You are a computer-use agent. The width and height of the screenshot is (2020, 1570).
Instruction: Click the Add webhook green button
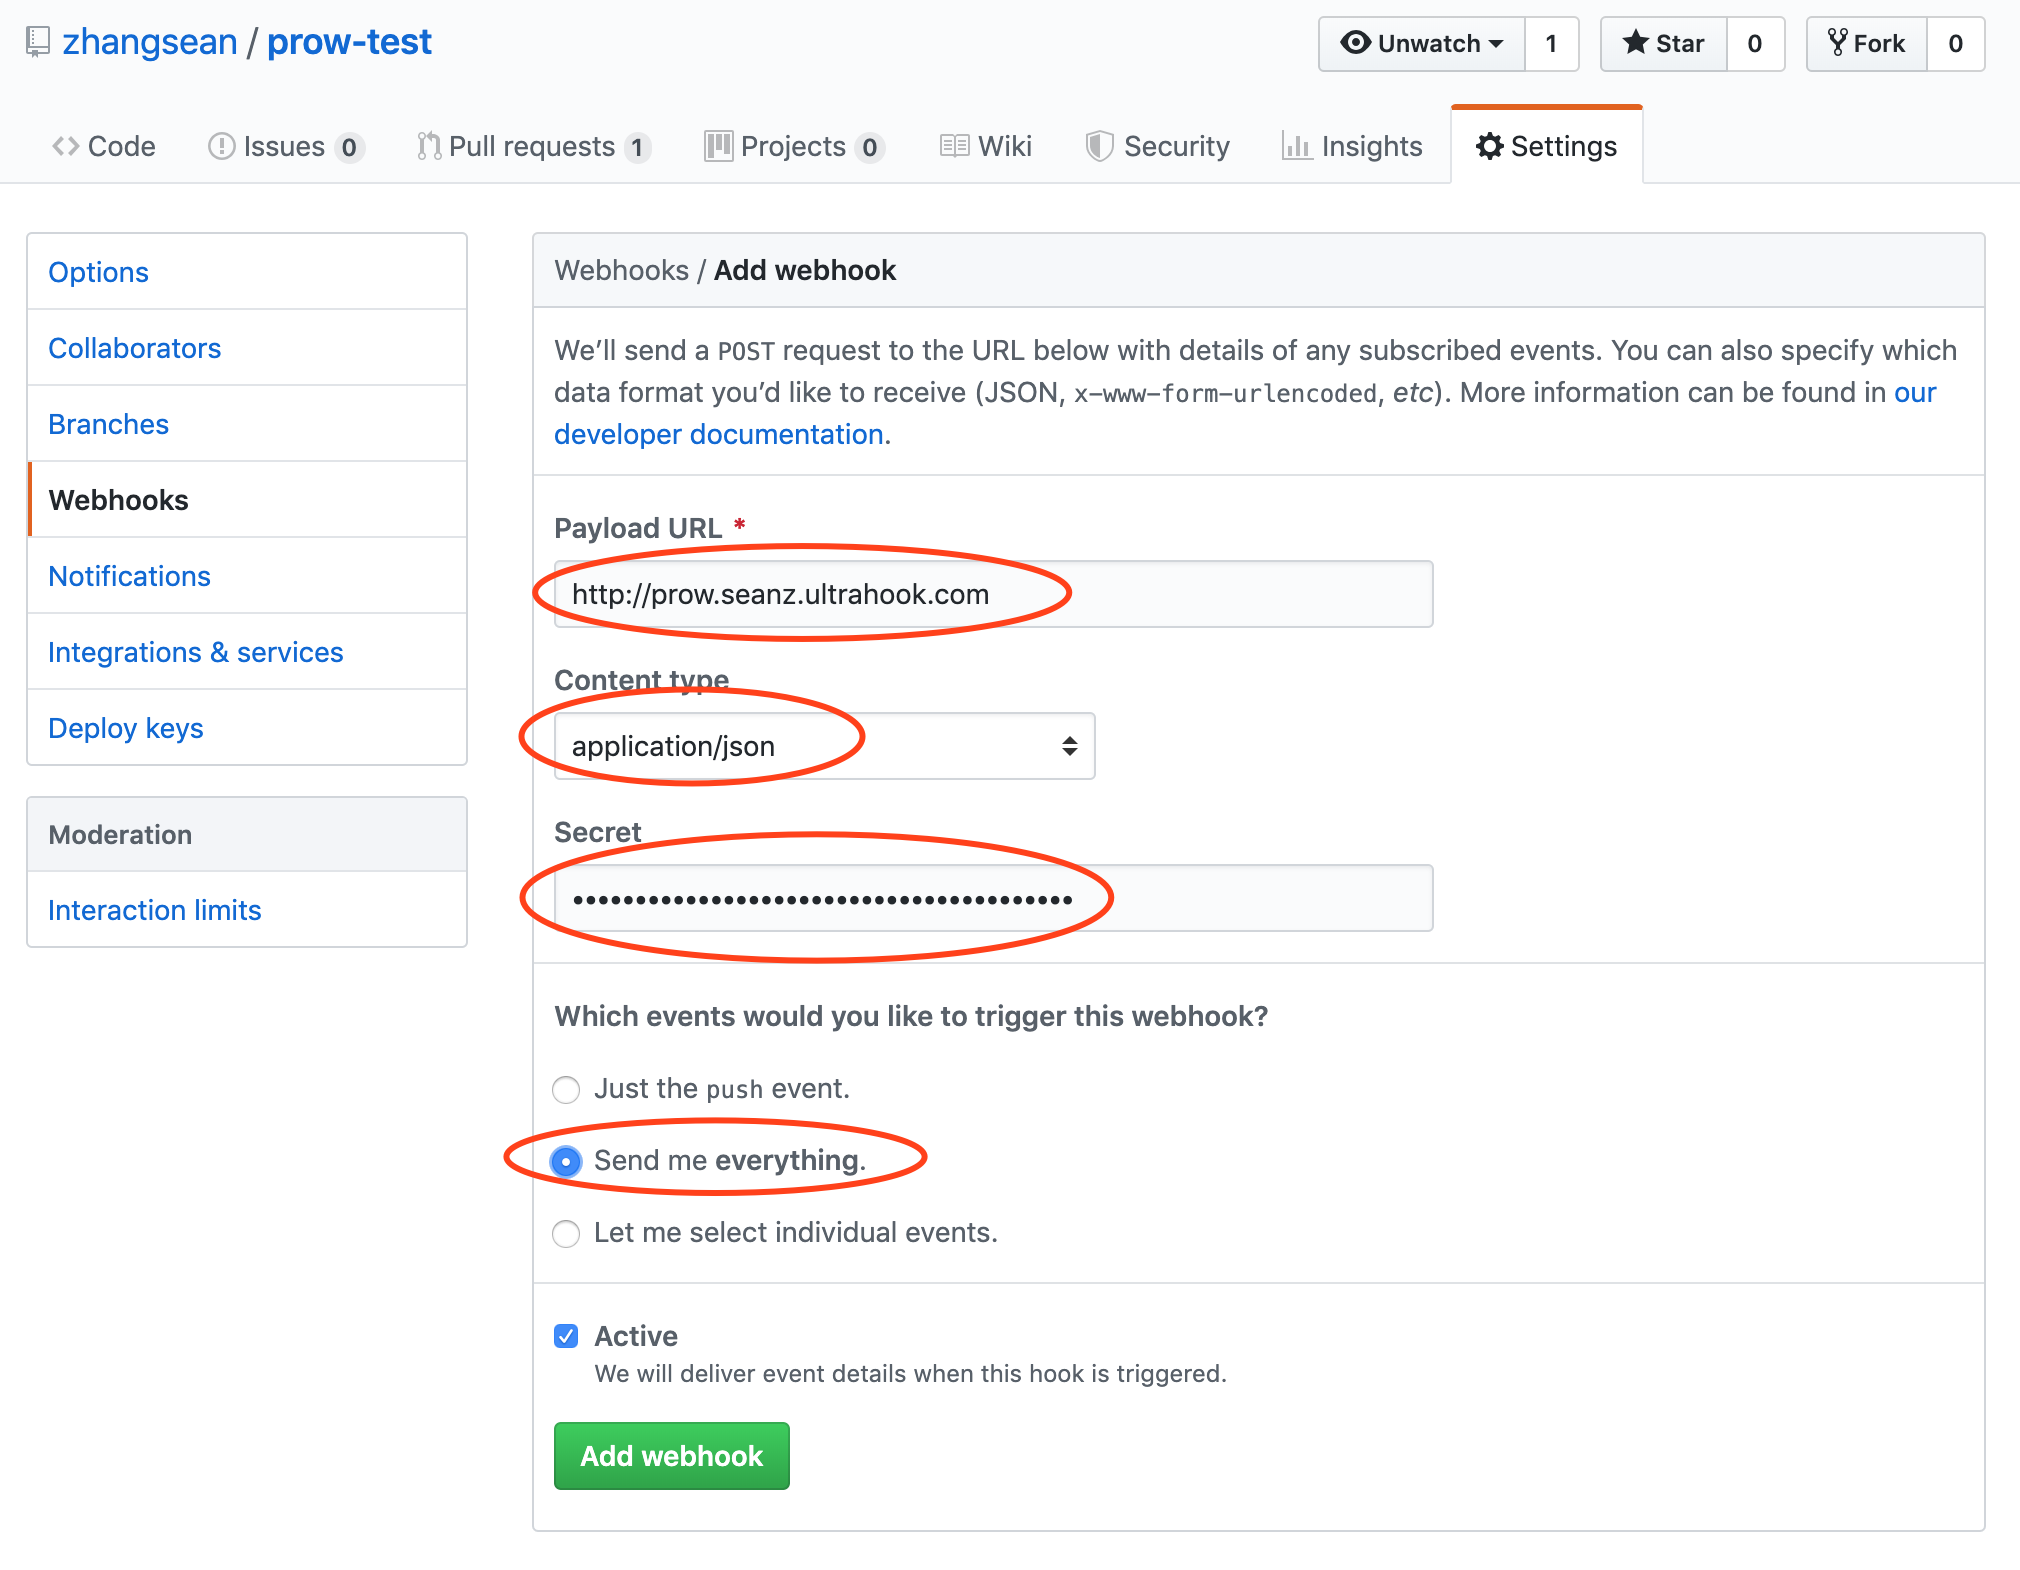(671, 1456)
